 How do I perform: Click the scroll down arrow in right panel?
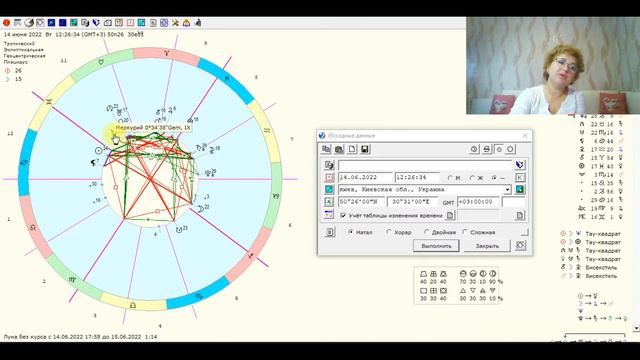coord(636,328)
